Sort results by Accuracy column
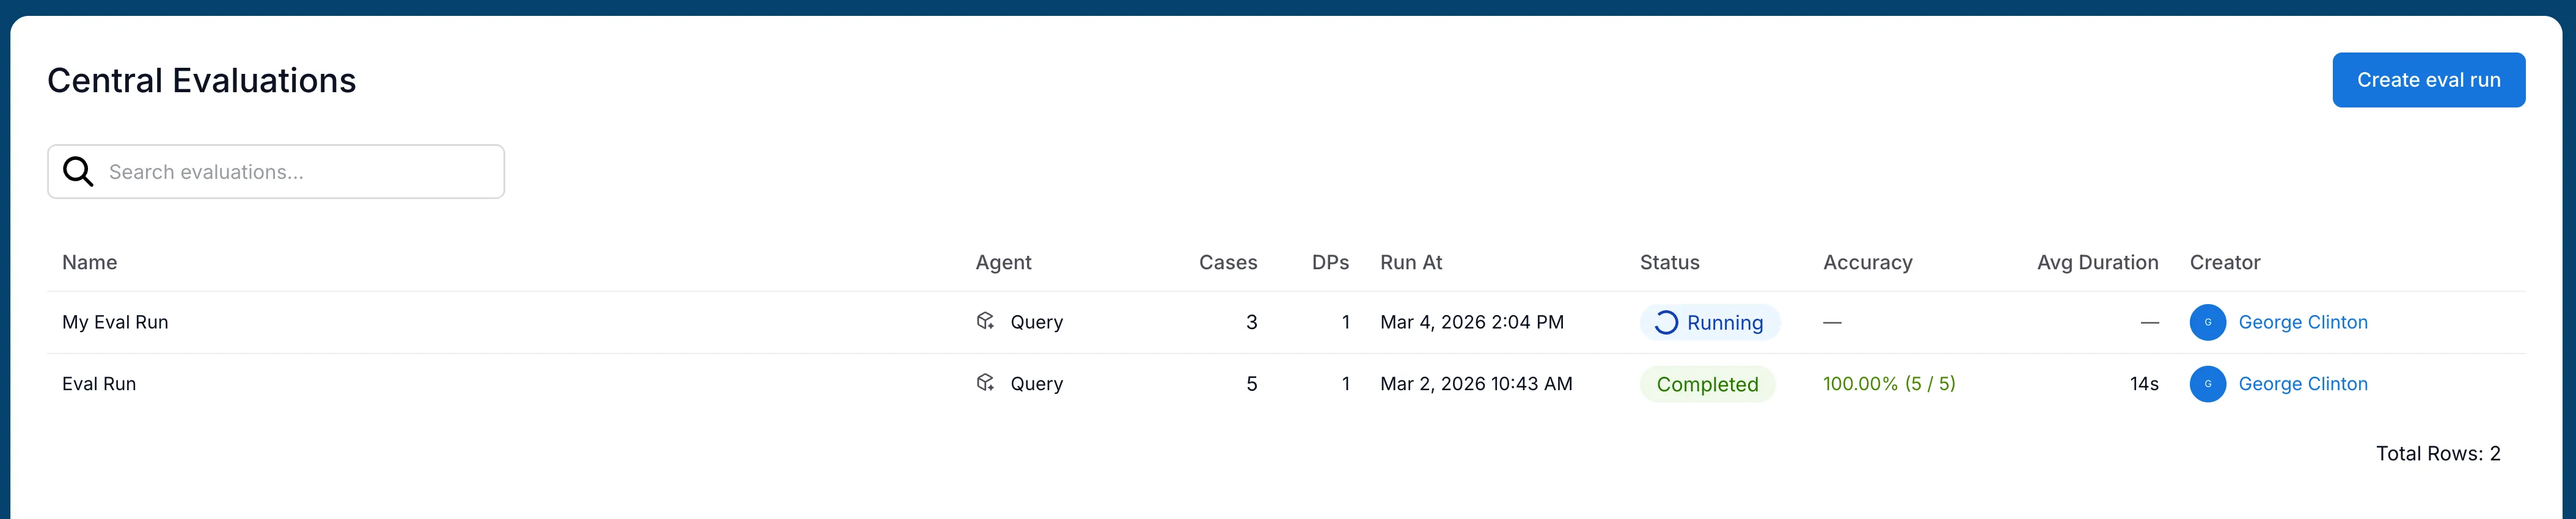2576x519 pixels. (1867, 262)
